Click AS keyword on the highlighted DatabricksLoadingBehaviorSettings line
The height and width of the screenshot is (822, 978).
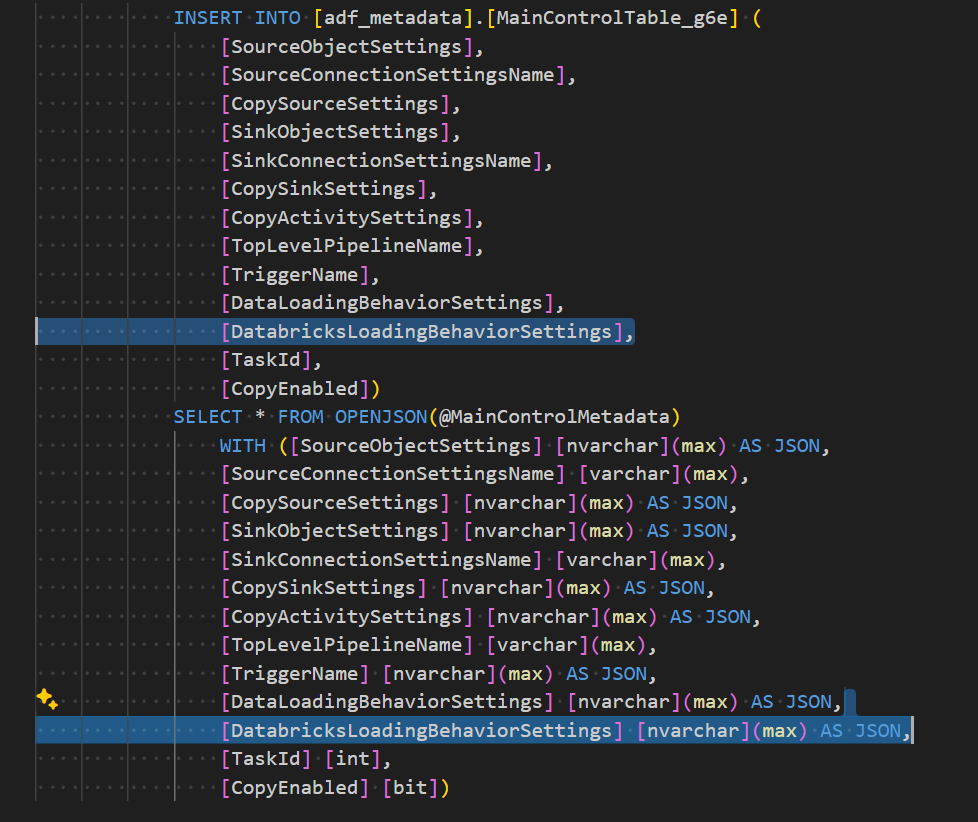click(831, 731)
